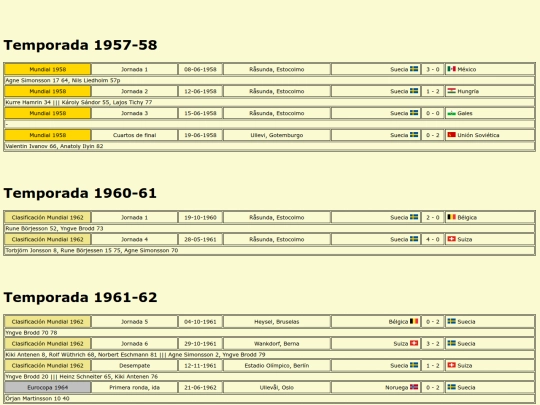Click the 4 - 0 score against Suiza
540x405 pixels.
coord(433,239)
